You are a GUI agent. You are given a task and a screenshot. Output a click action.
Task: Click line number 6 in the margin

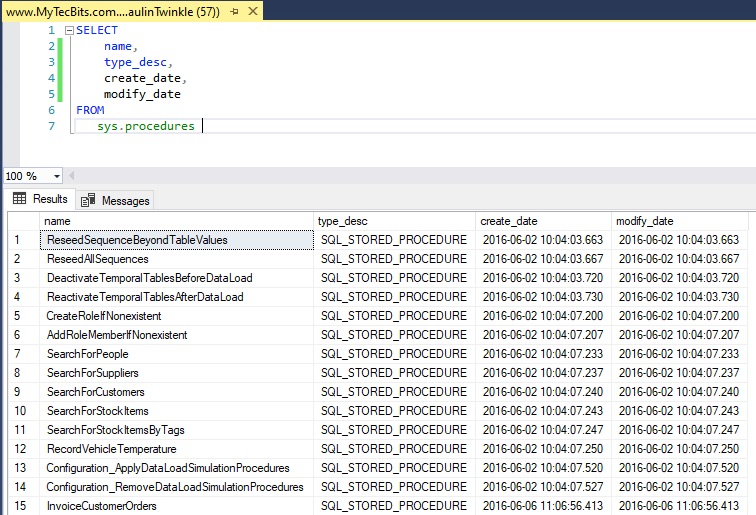(x=52, y=110)
